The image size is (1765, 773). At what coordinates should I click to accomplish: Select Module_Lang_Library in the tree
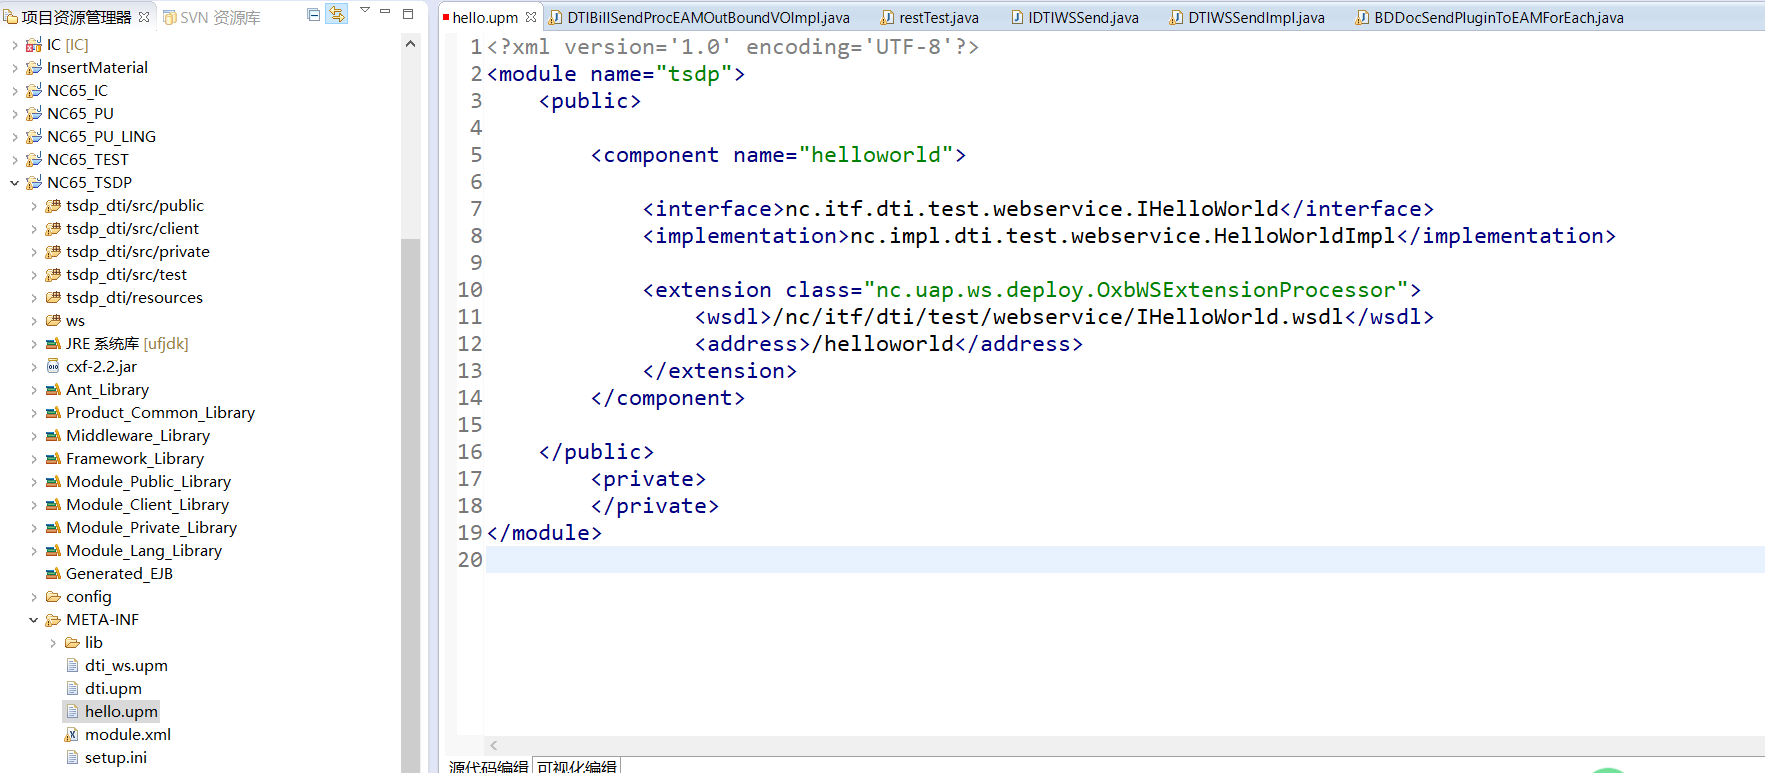(144, 551)
